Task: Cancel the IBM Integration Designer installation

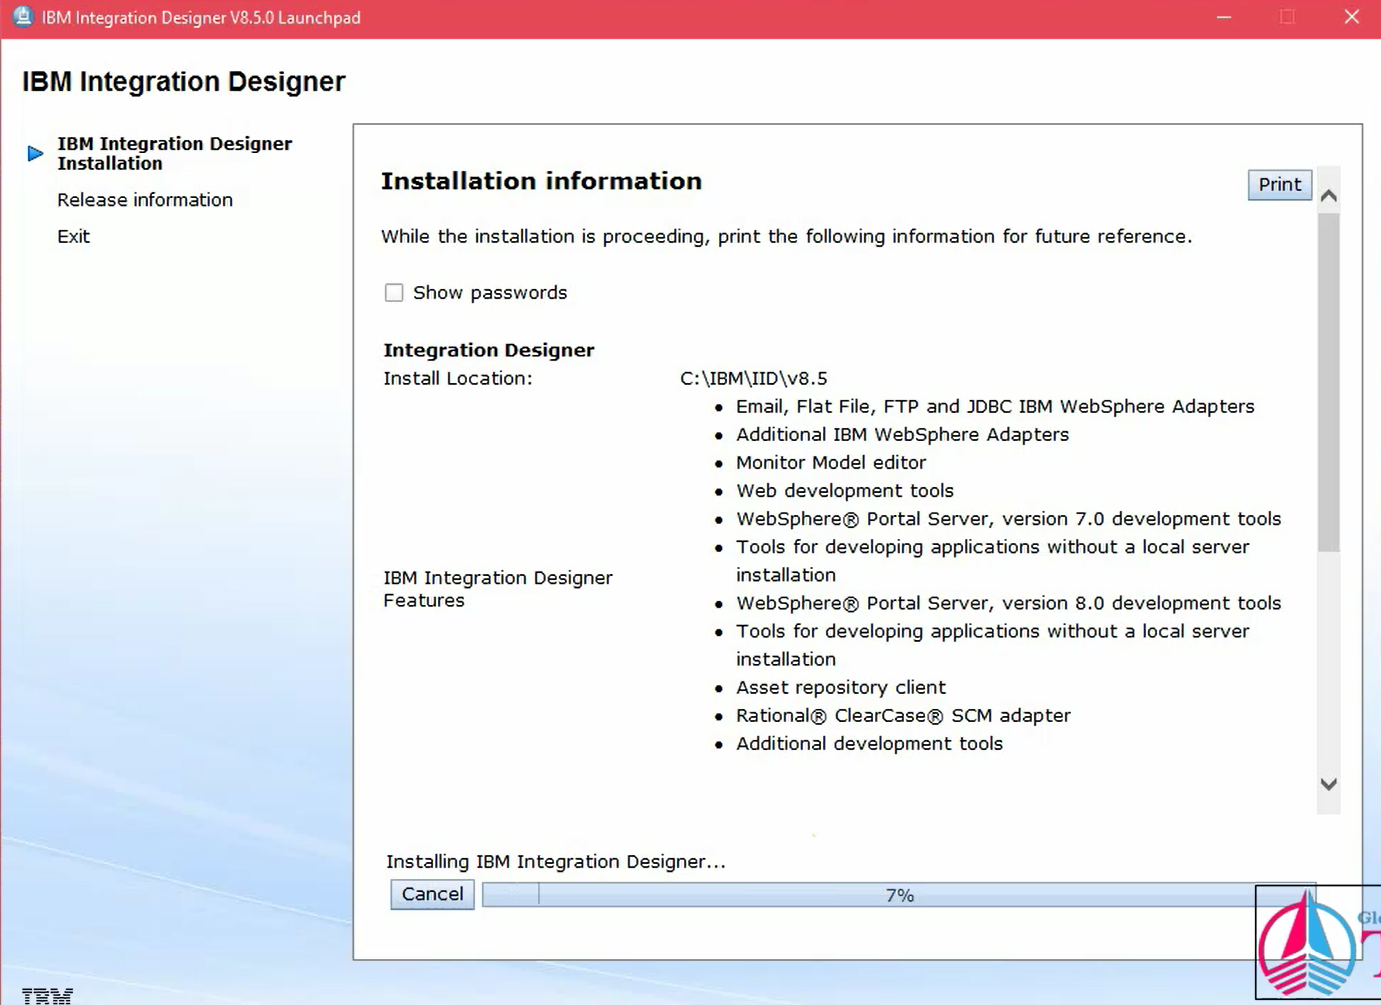Action: click(432, 893)
